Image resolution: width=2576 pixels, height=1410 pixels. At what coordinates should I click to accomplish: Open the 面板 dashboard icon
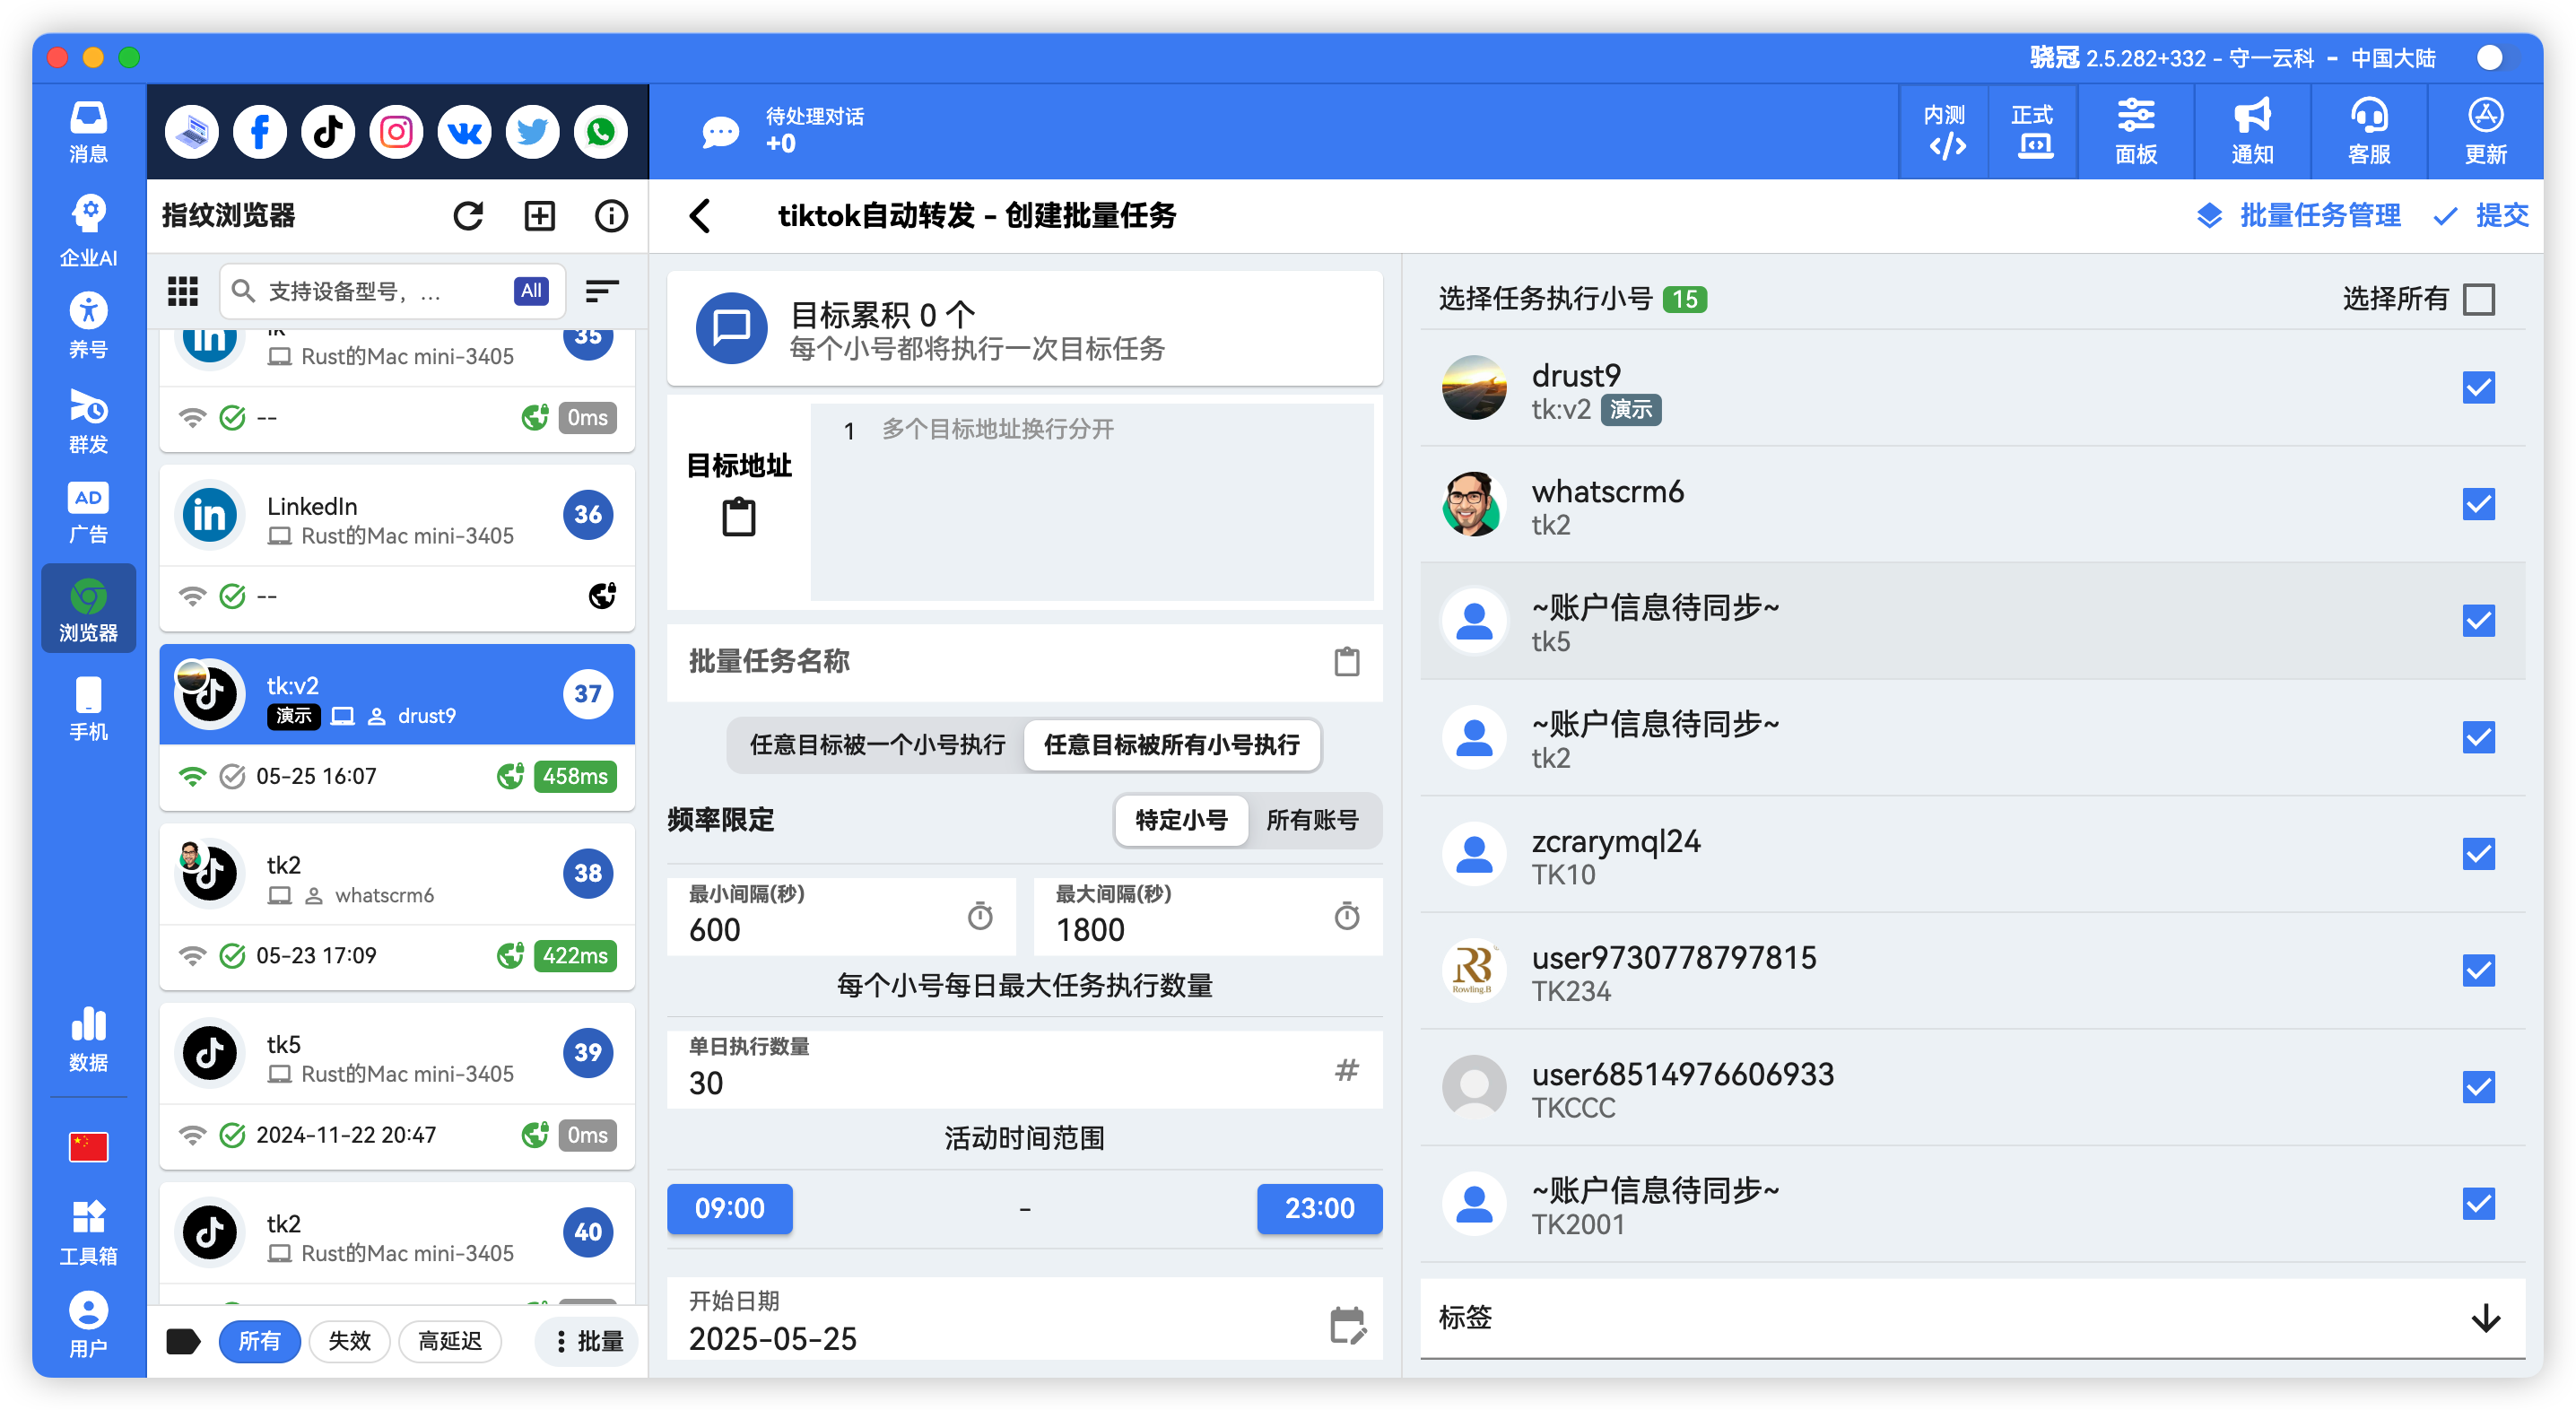pos(2136,131)
